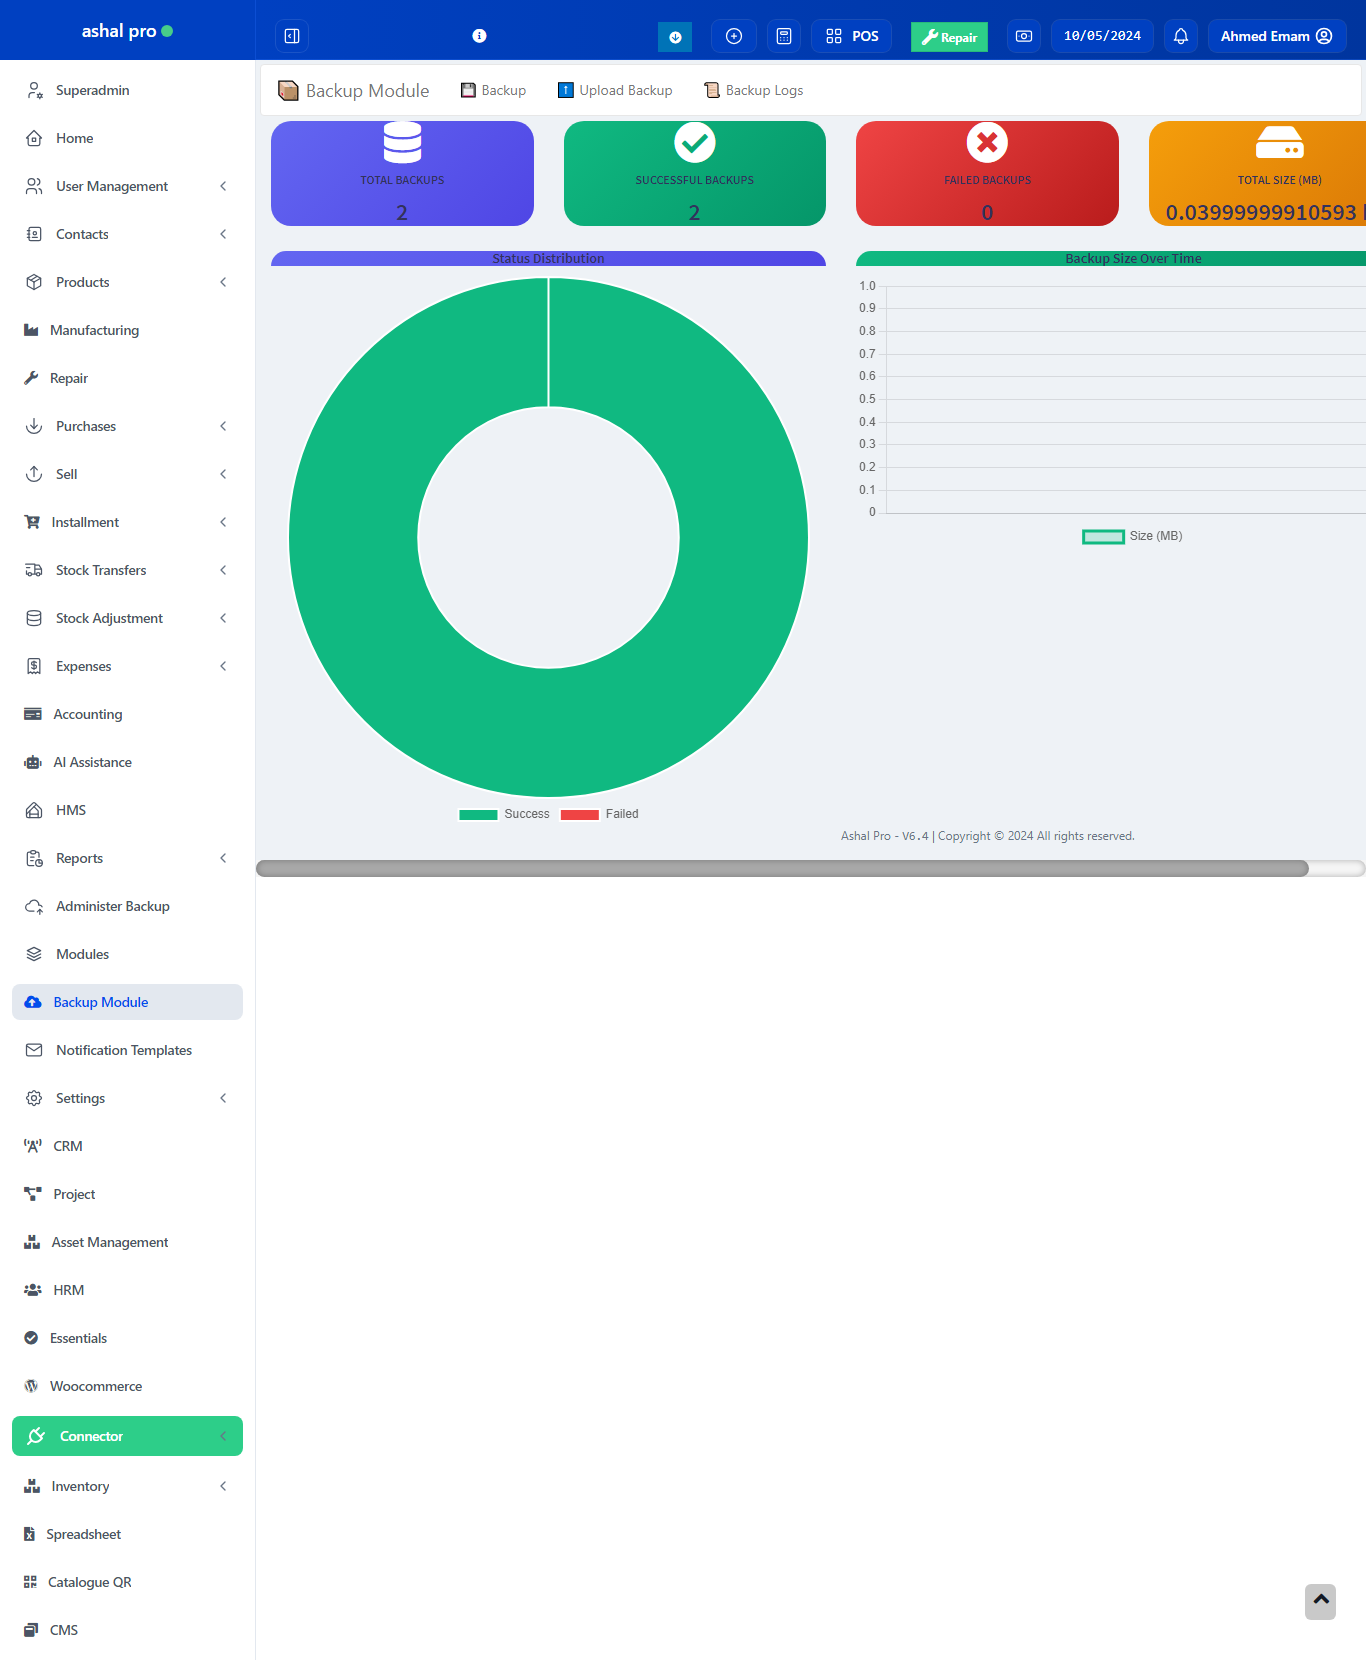
Task: Click the blue download arrow icon
Action: [675, 37]
